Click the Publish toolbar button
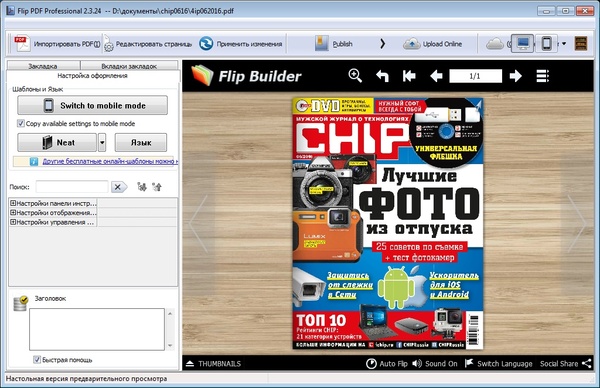The image size is (600, 388). [334, 44]
